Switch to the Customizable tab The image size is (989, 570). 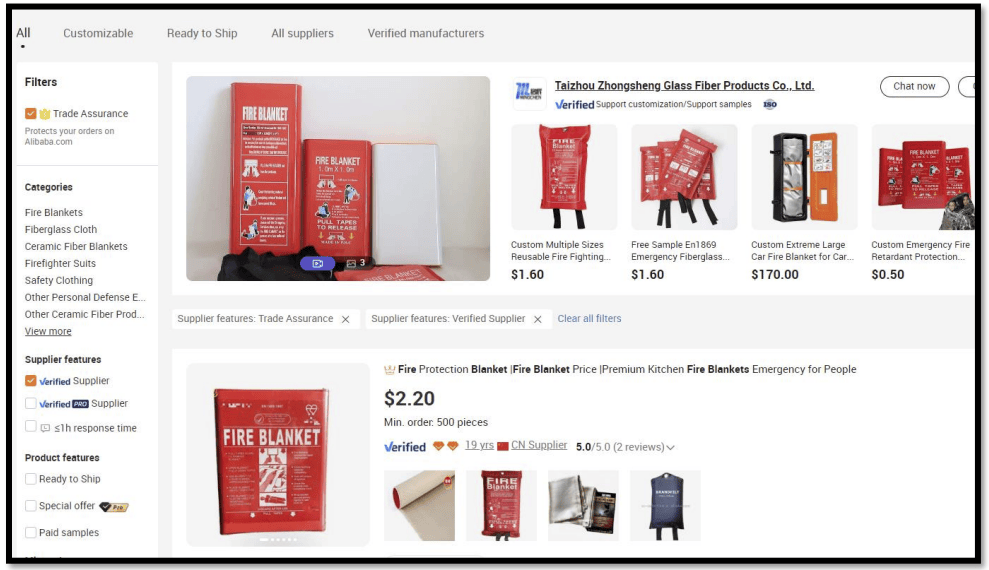click(98, 33)
